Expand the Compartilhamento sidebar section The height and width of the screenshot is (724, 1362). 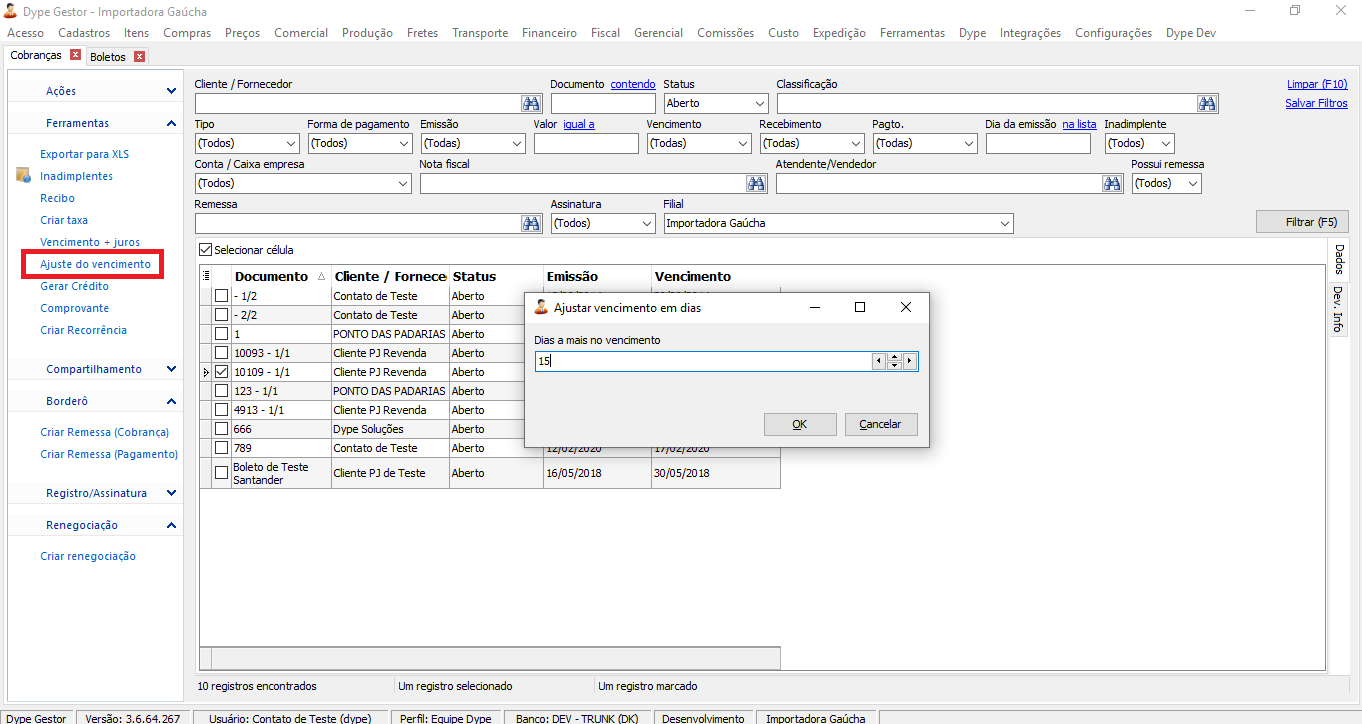click(172, 369)
